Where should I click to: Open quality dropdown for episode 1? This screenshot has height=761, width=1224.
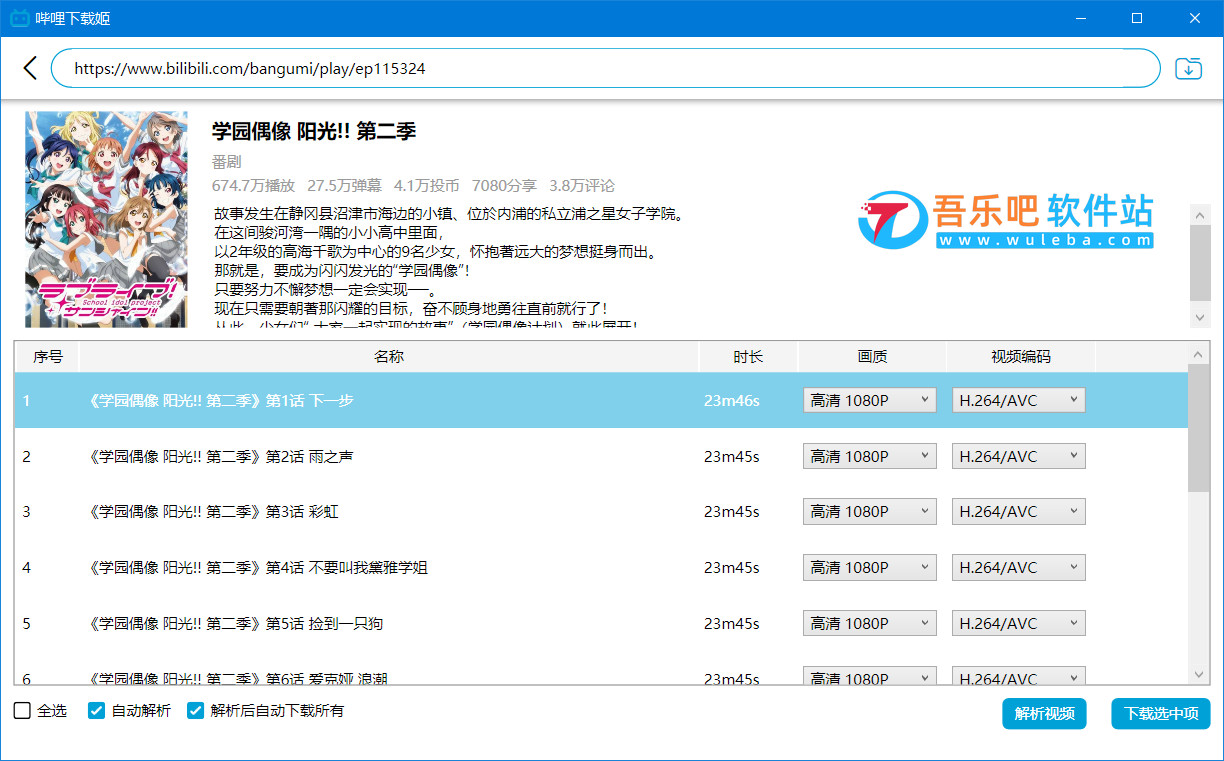click(870, 400)
